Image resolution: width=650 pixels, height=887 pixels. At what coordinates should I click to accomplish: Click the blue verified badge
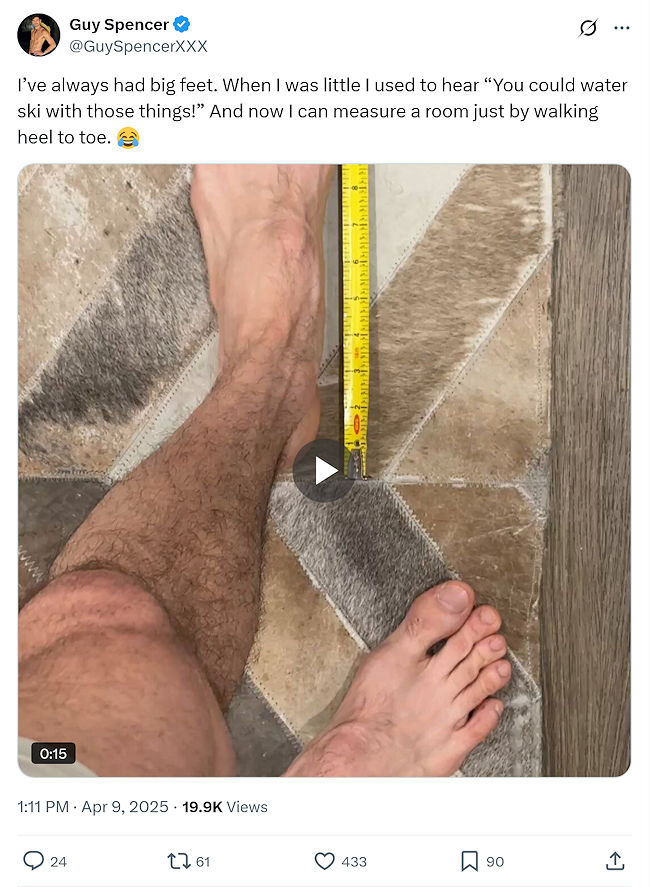182,24
